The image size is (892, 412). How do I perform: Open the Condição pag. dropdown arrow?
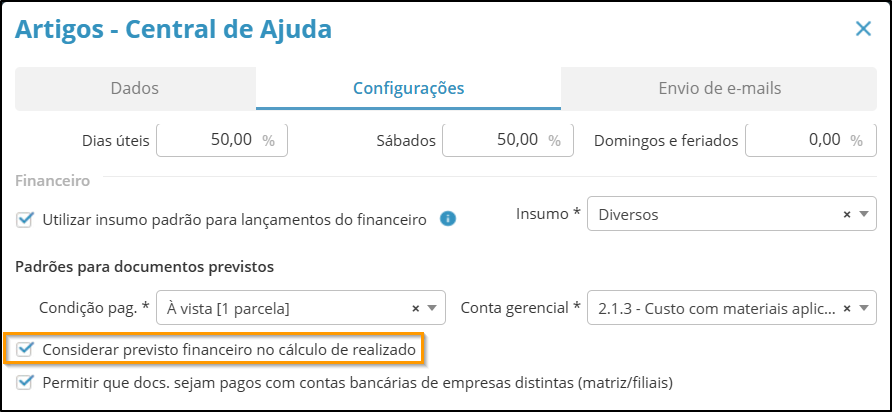click(432, 308)
